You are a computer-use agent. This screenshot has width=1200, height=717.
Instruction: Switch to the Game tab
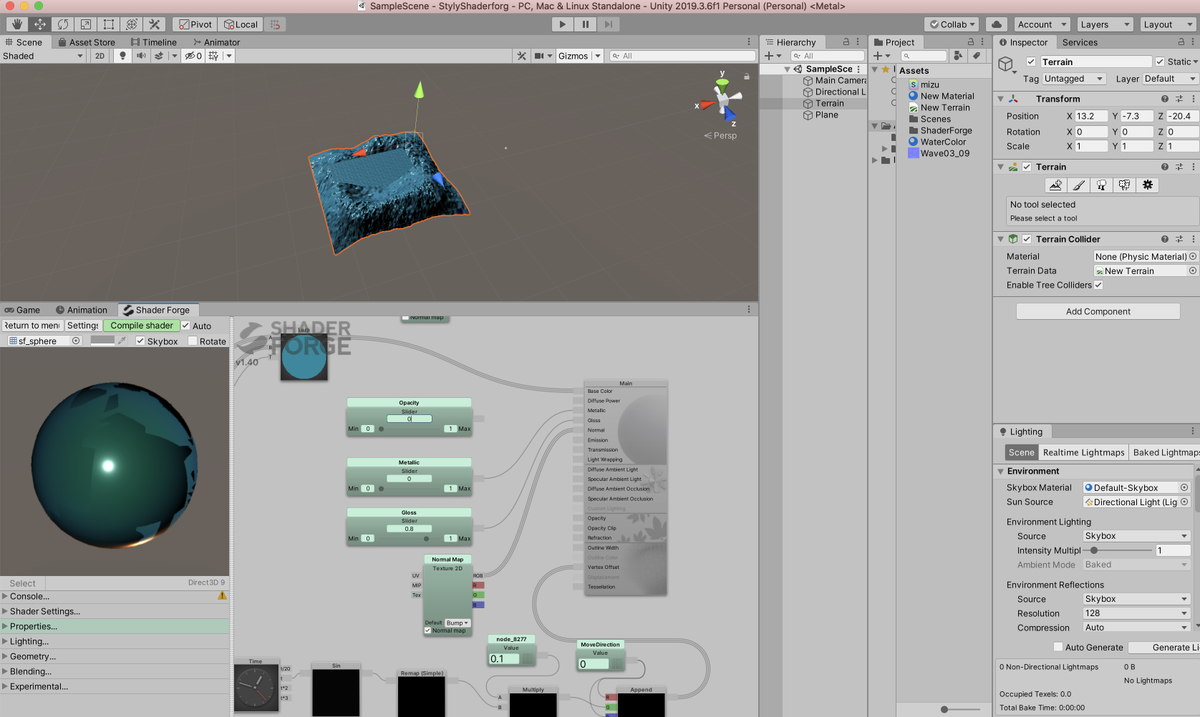coord(24,309)
